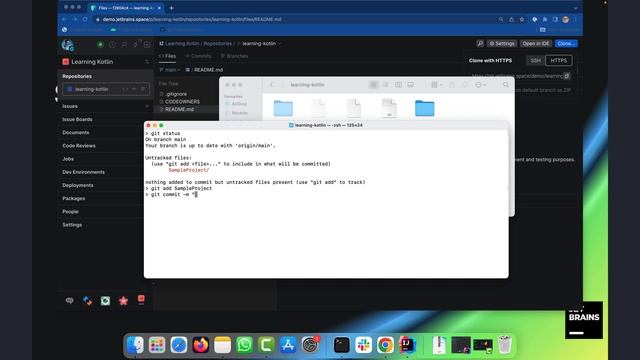Click the search icon in Finder toolbar
This screenshot has height=360, width=640.
click(506, 84)
